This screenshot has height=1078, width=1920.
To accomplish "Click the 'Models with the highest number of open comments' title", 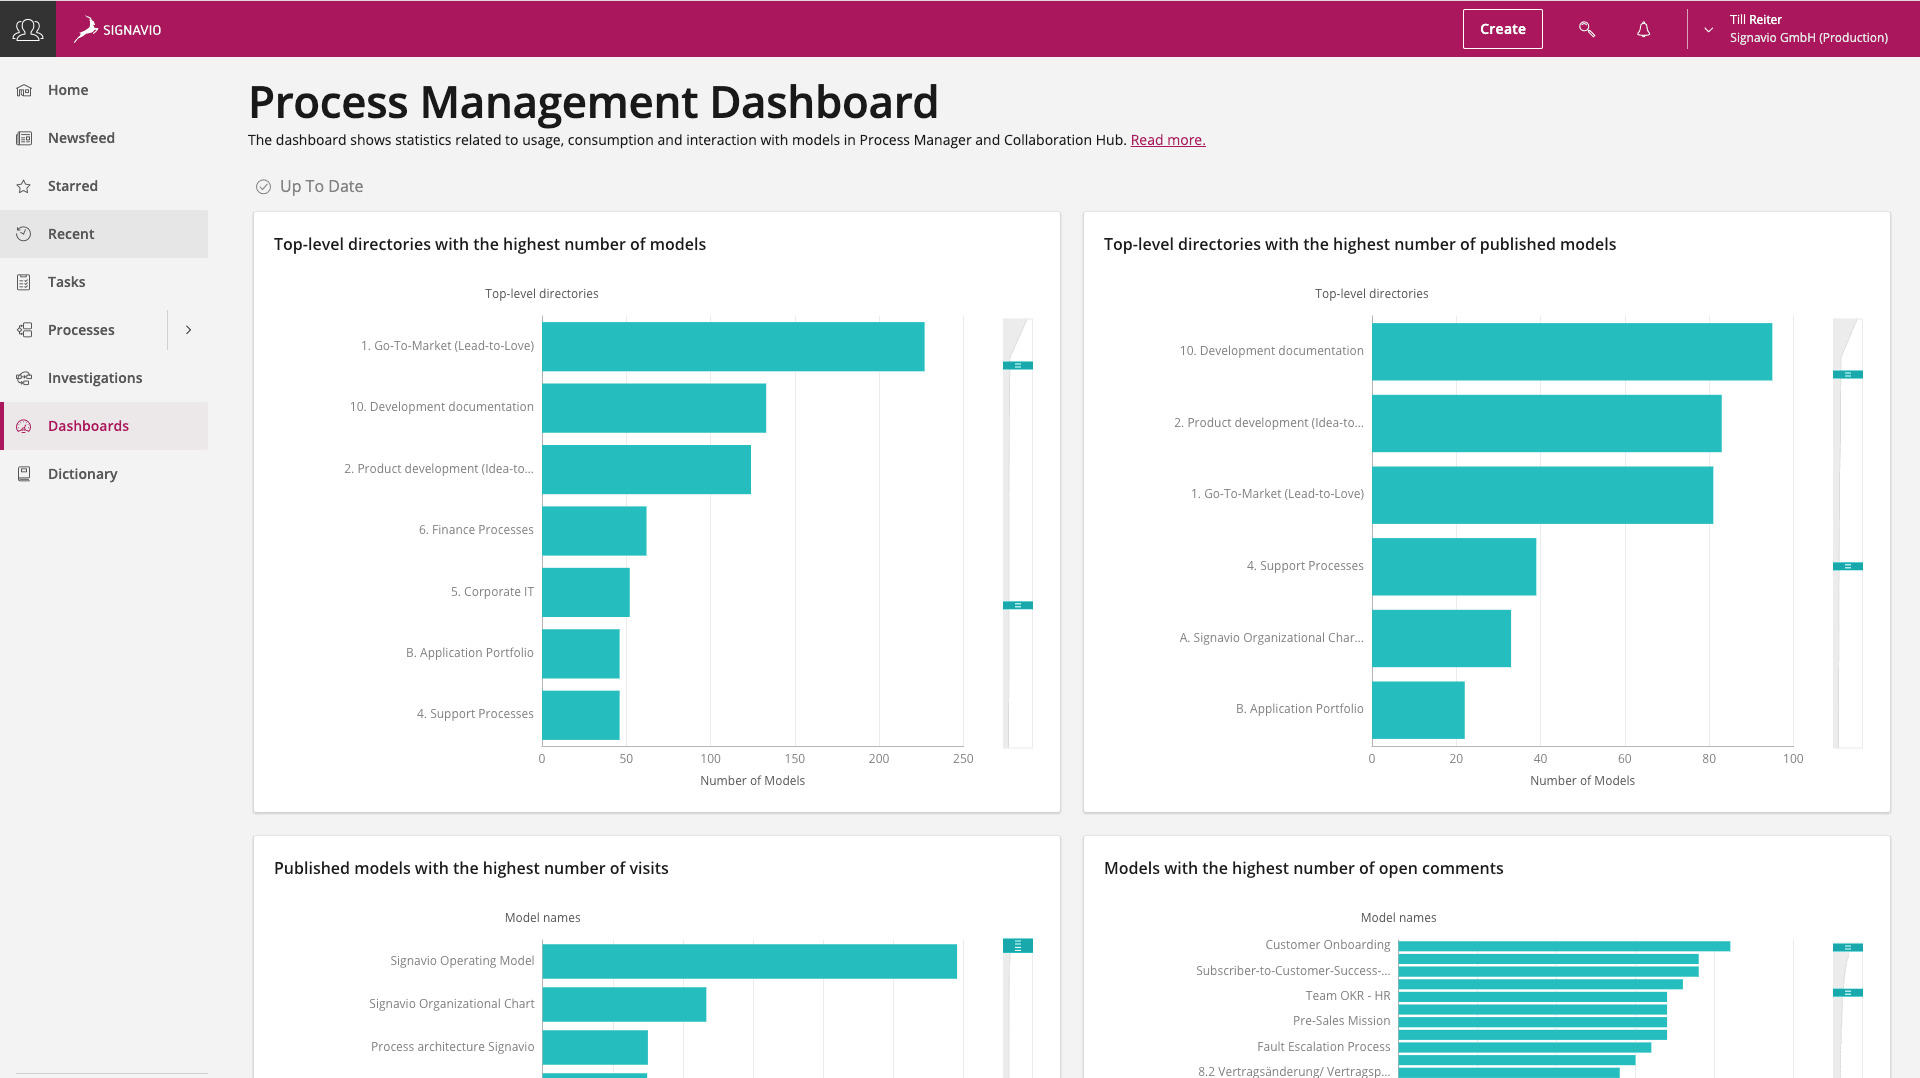I will pyautogui.click(x=1303, y=868).
